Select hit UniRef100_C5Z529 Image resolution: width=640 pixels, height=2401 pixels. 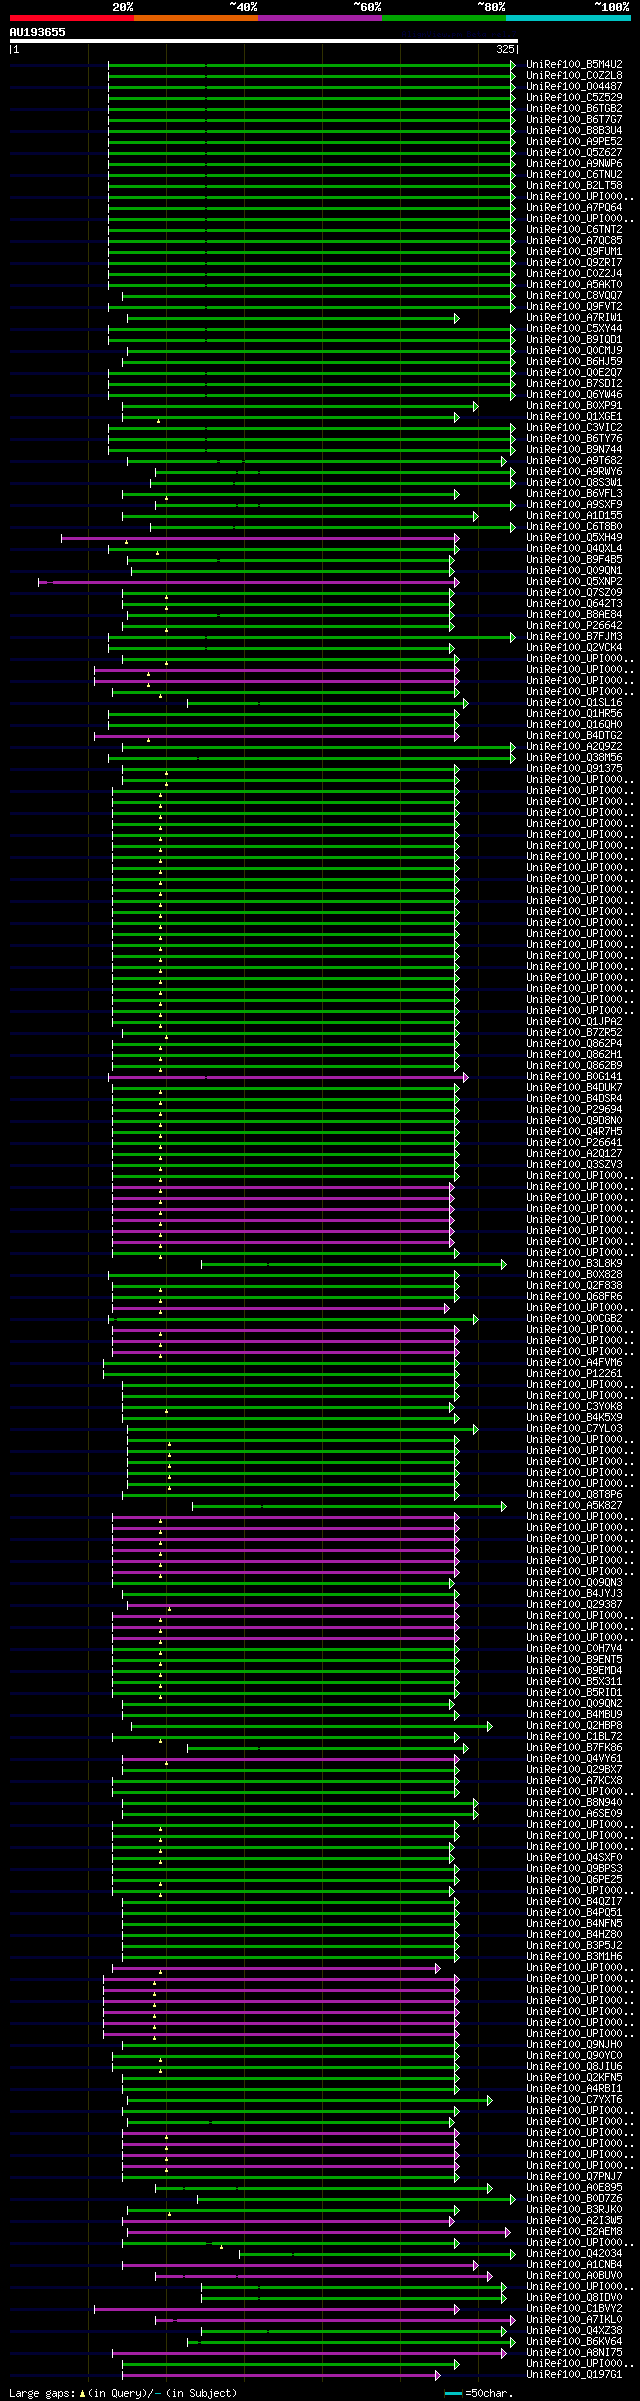click(574, 97)
